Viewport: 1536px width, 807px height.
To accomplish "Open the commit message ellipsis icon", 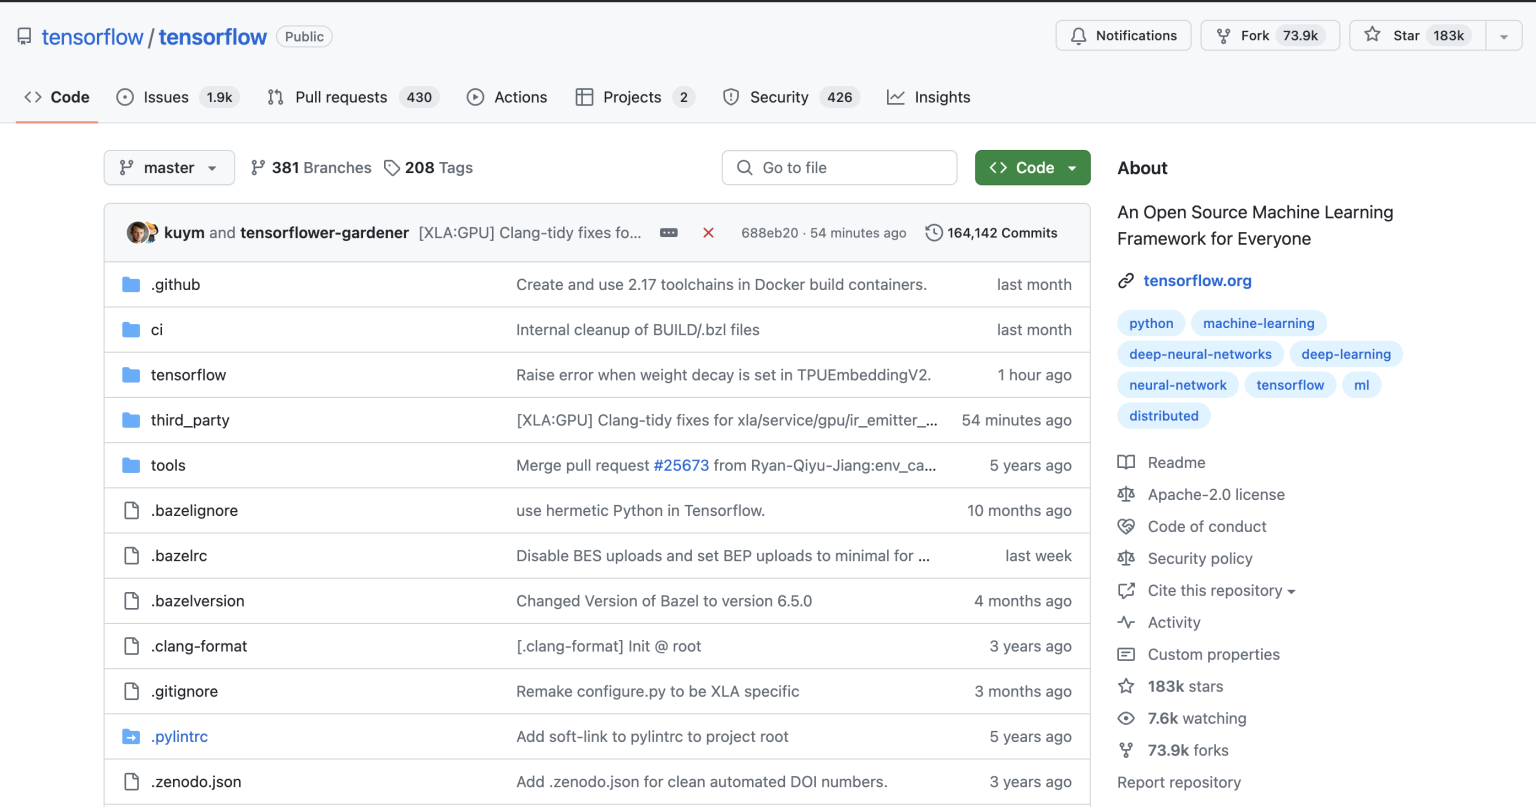I will point(668,231).
